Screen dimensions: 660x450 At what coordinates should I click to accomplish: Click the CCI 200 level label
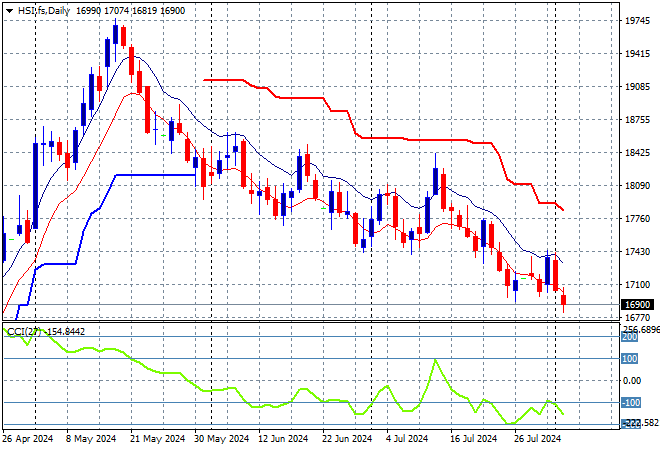coord(630,338)
